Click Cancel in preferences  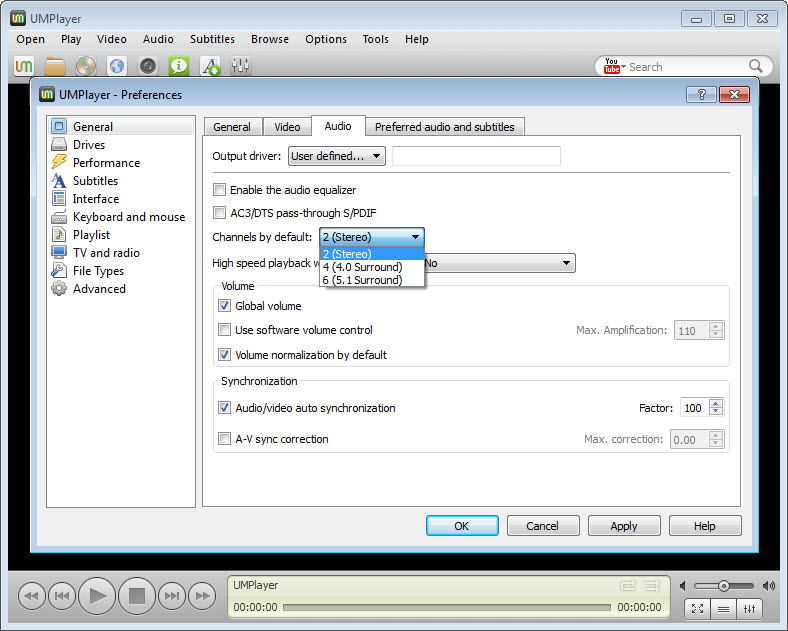tap(543, 525)
